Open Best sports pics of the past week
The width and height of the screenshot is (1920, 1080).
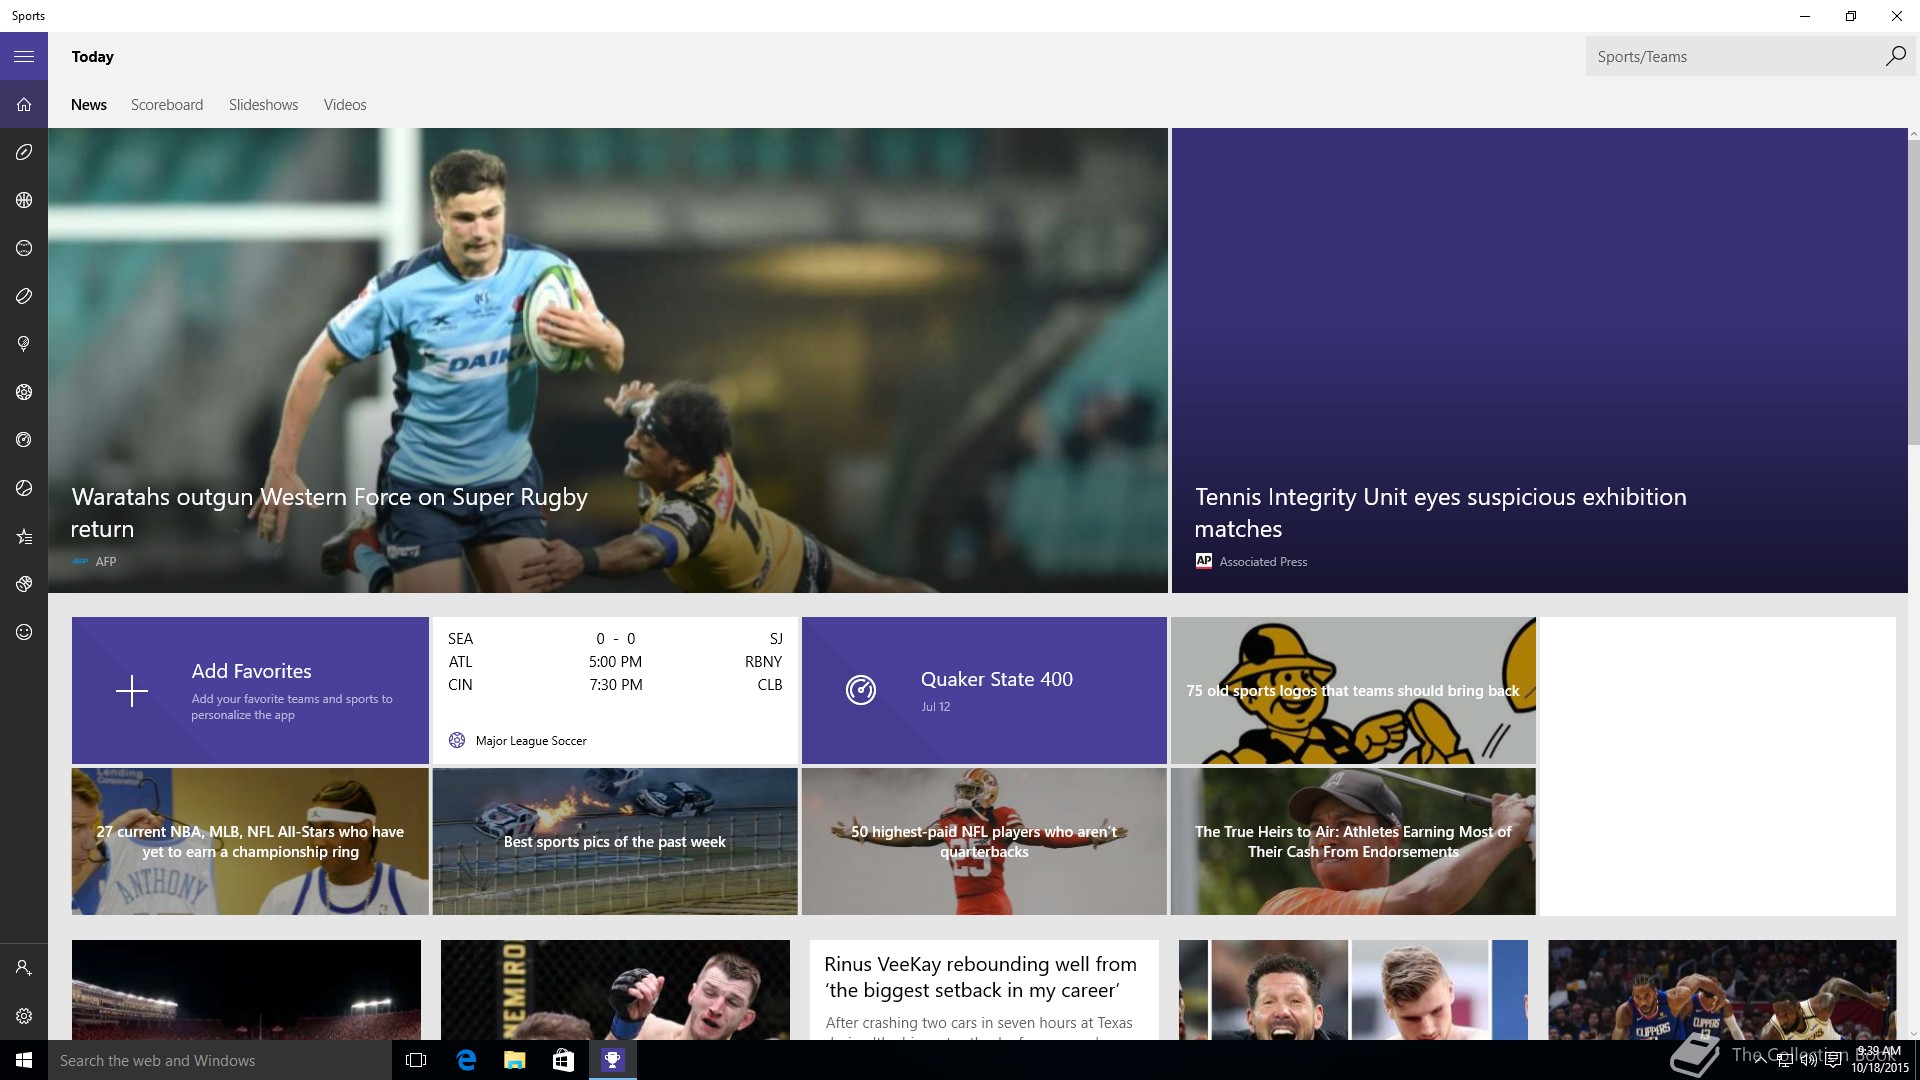[615, 841]
